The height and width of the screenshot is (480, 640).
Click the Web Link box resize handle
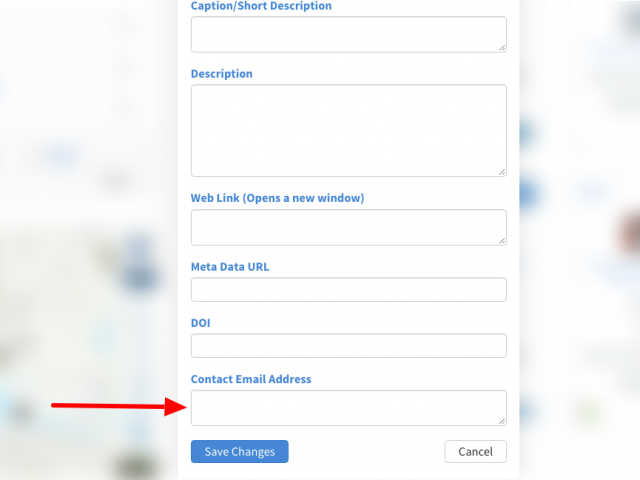502,241
